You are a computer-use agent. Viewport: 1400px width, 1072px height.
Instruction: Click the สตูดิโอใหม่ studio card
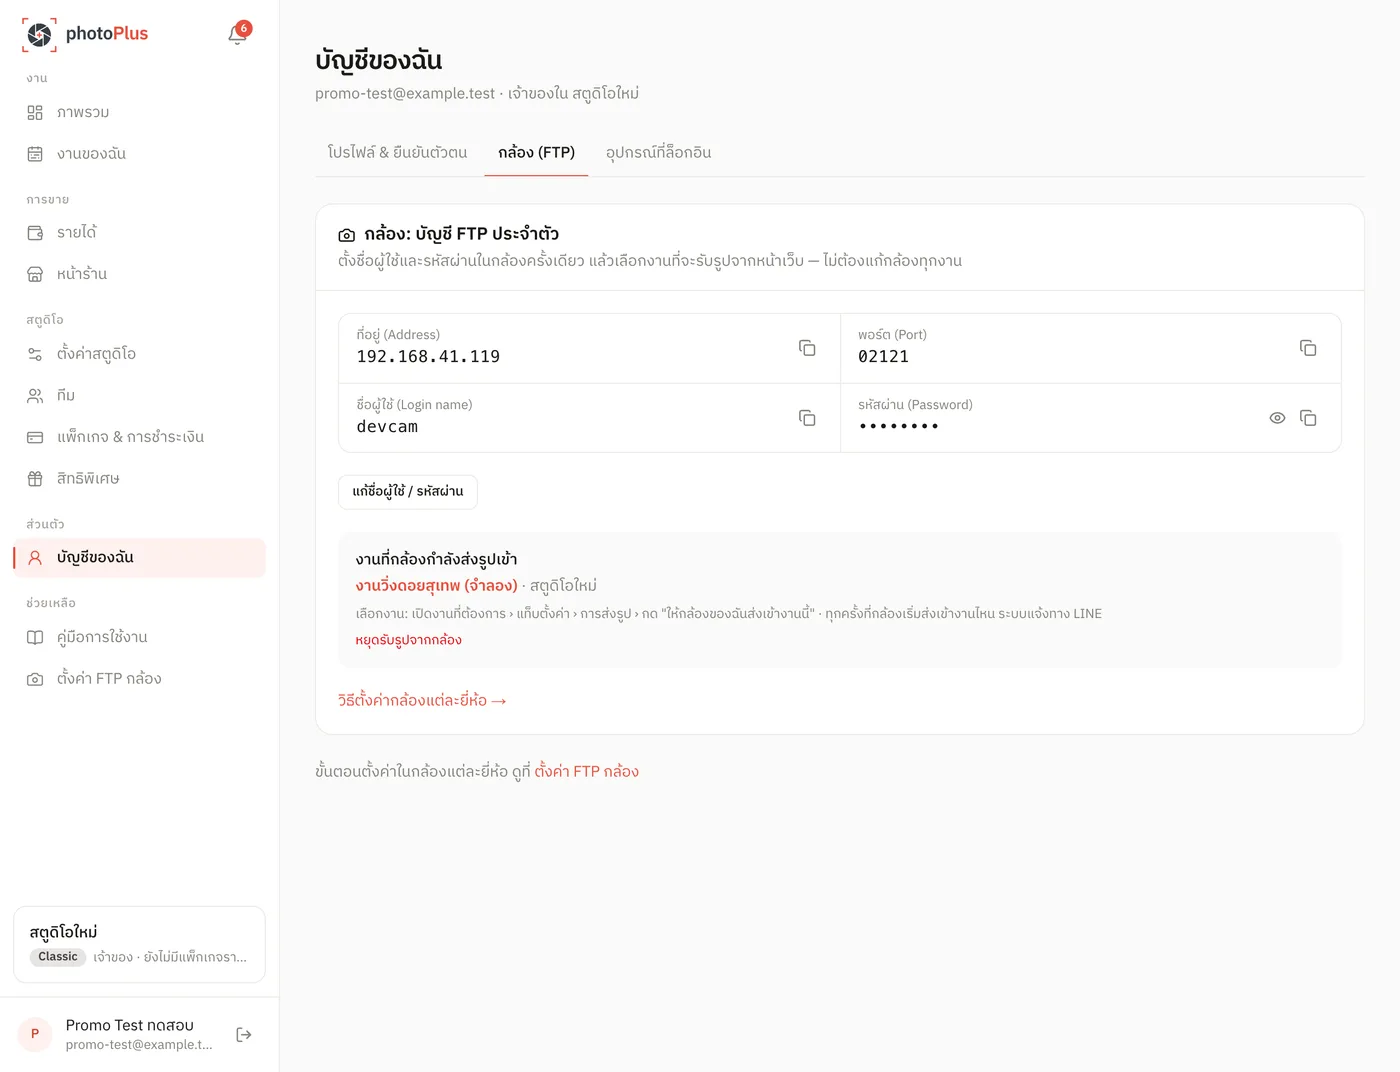[139, 945]
